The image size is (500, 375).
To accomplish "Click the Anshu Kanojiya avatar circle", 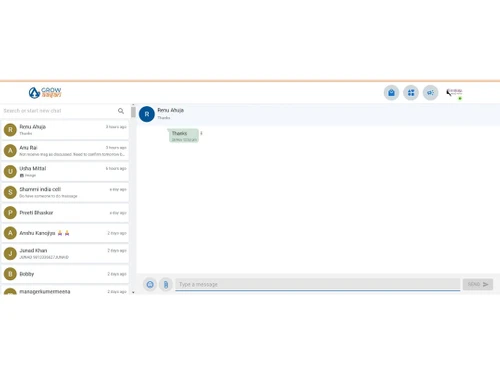I will click(10, 233).
